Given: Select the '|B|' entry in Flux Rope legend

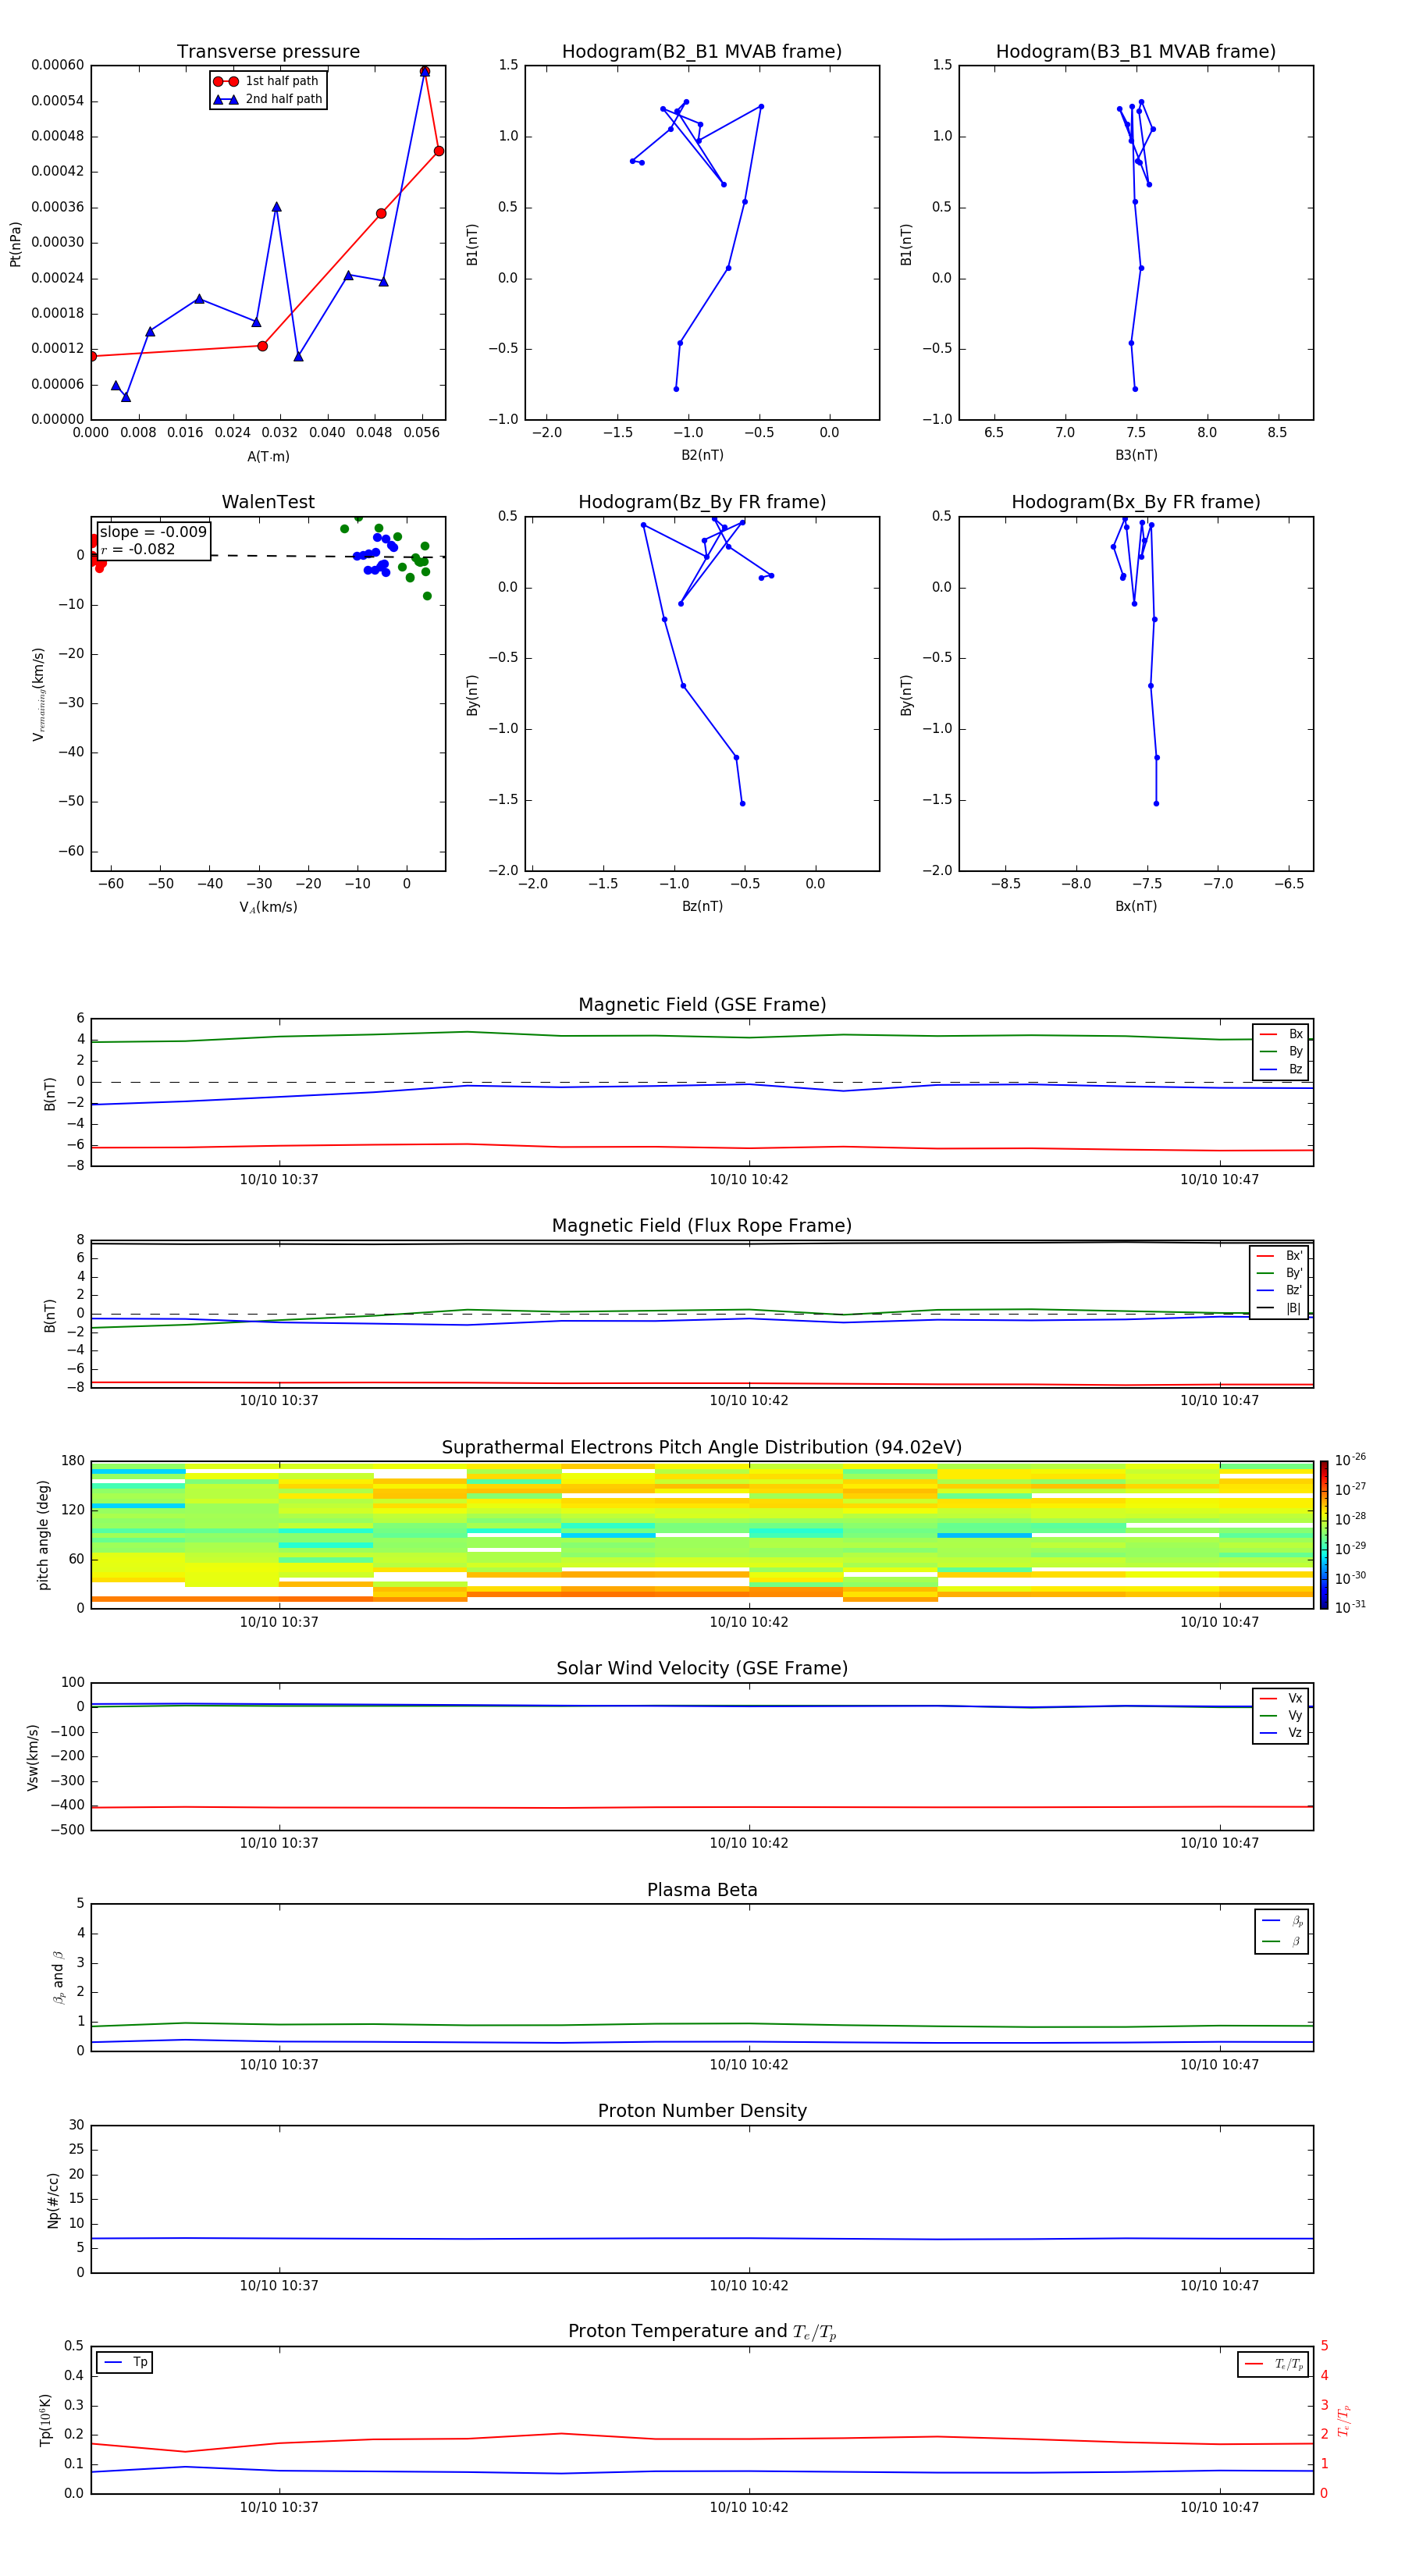Looking at the screenshot, I should [x=1280, y=1308].
